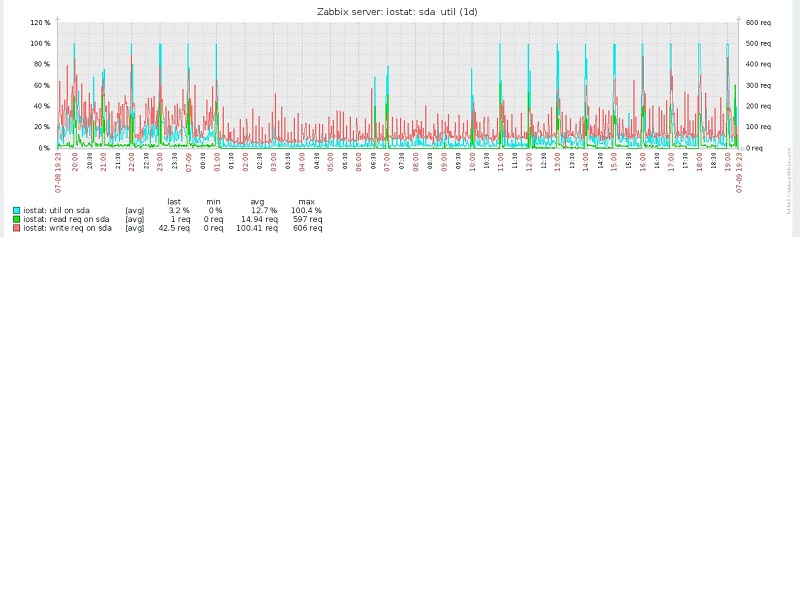
Task: Click '[avg]' in the write req row
Action: pos(135,228)
